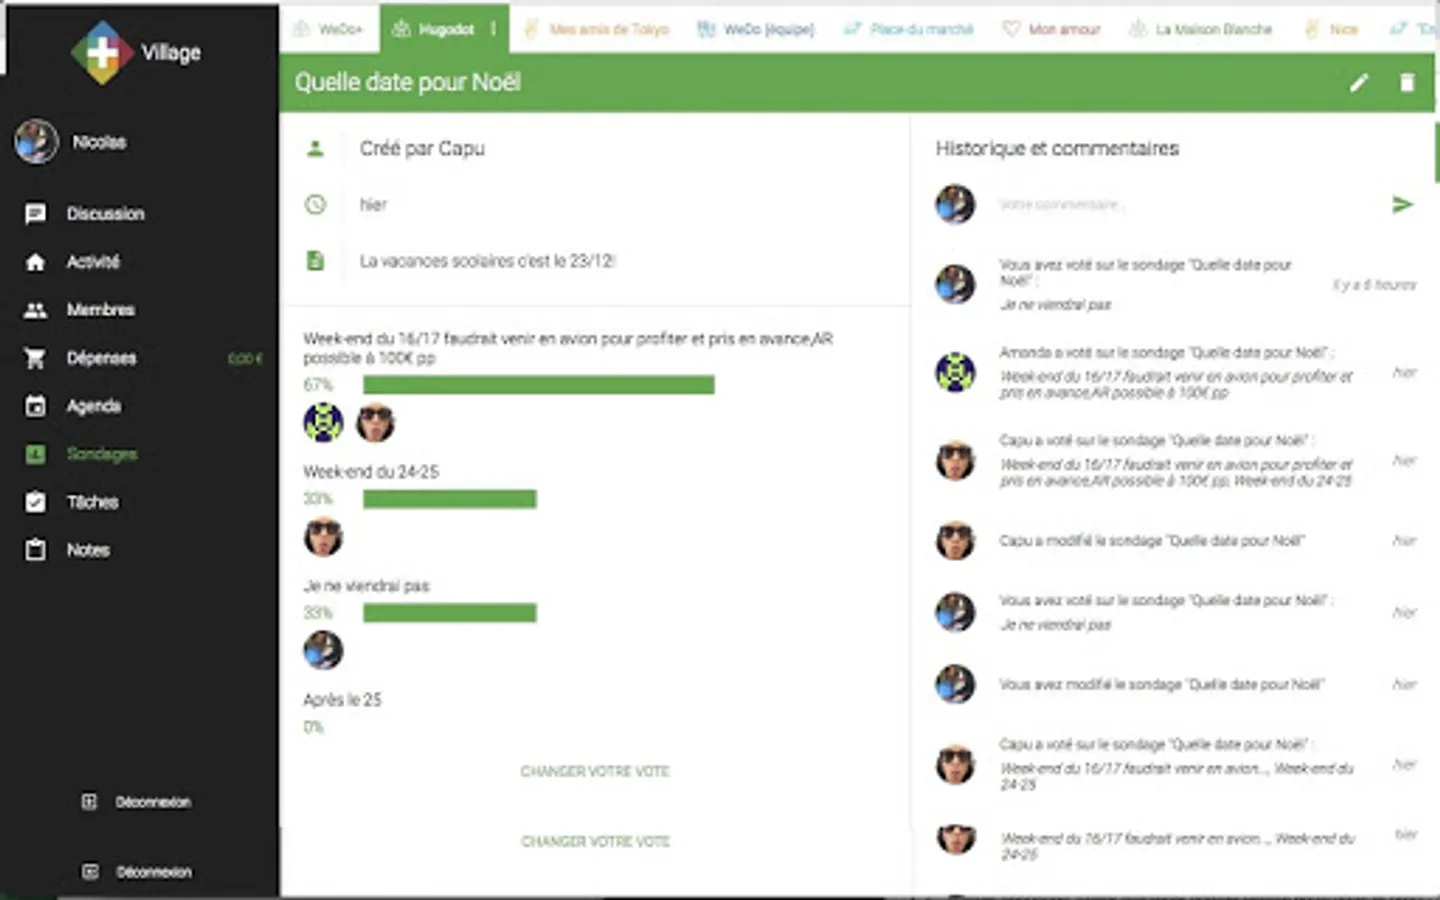Click Amanda's avatar in the history list
Viewport: 1440px width, 900px height.
click(x=955, y=372)
